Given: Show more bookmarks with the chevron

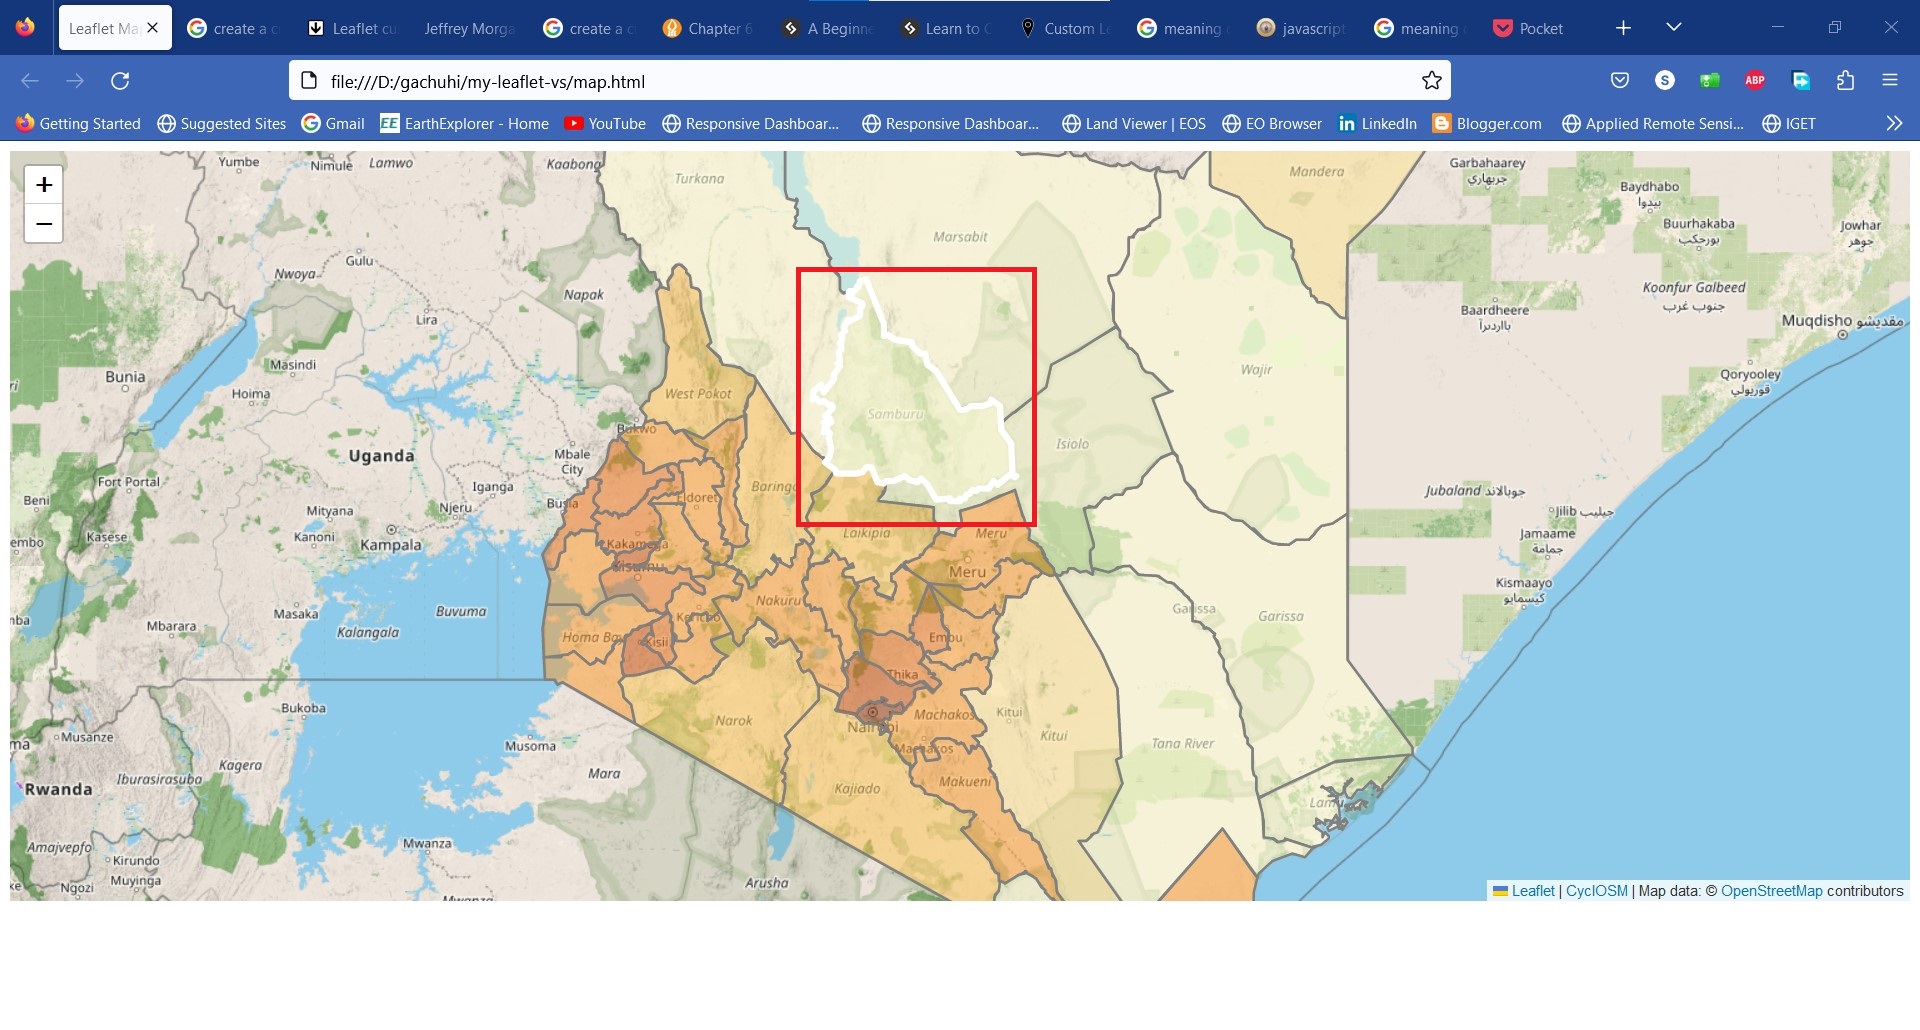Looking at the screenshot, I should (1893, 123).
